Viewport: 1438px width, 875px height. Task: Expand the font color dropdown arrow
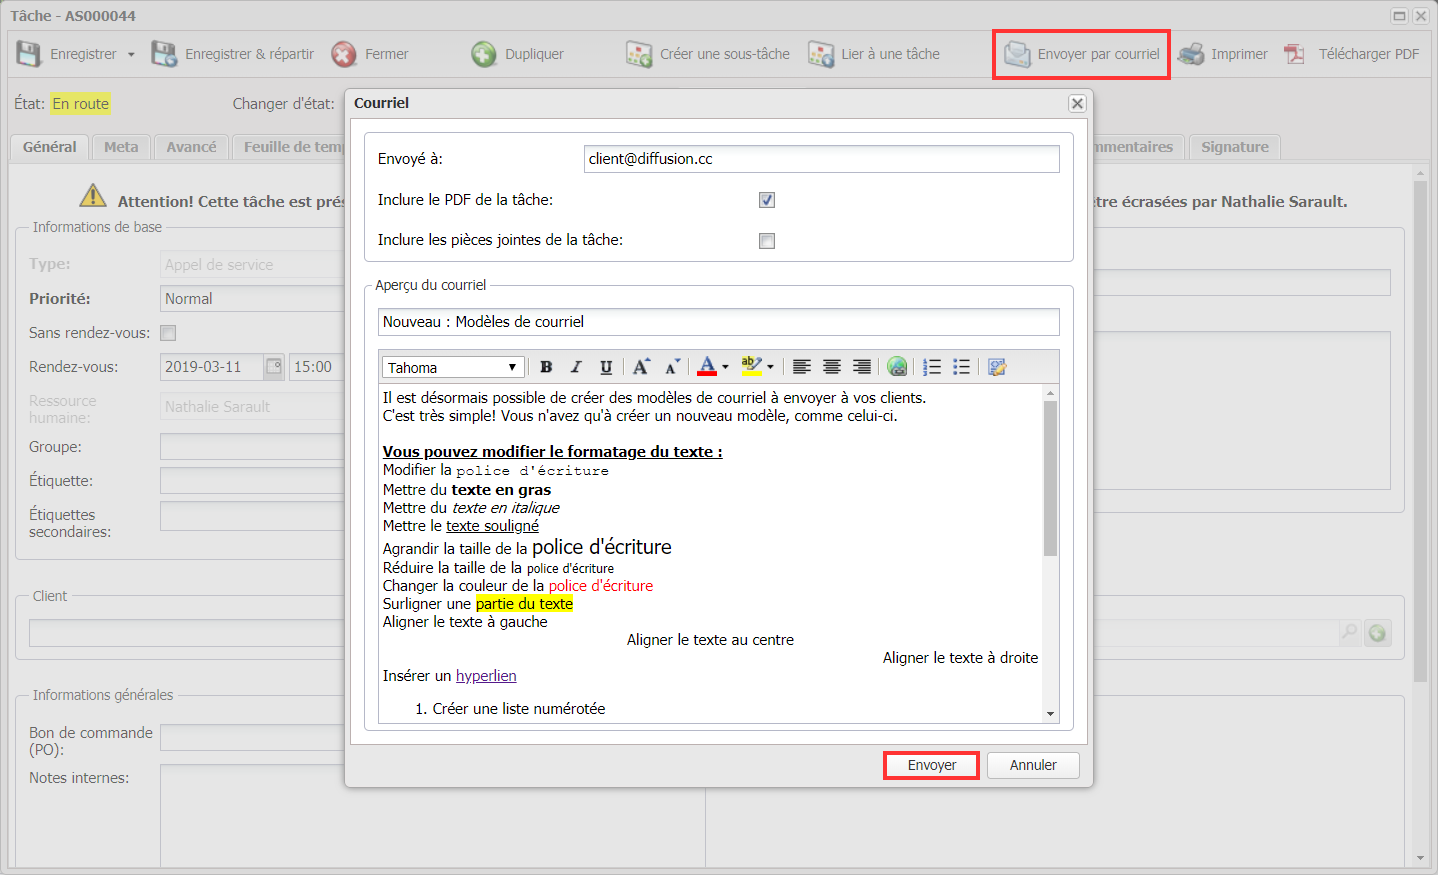tap(725, 367)
